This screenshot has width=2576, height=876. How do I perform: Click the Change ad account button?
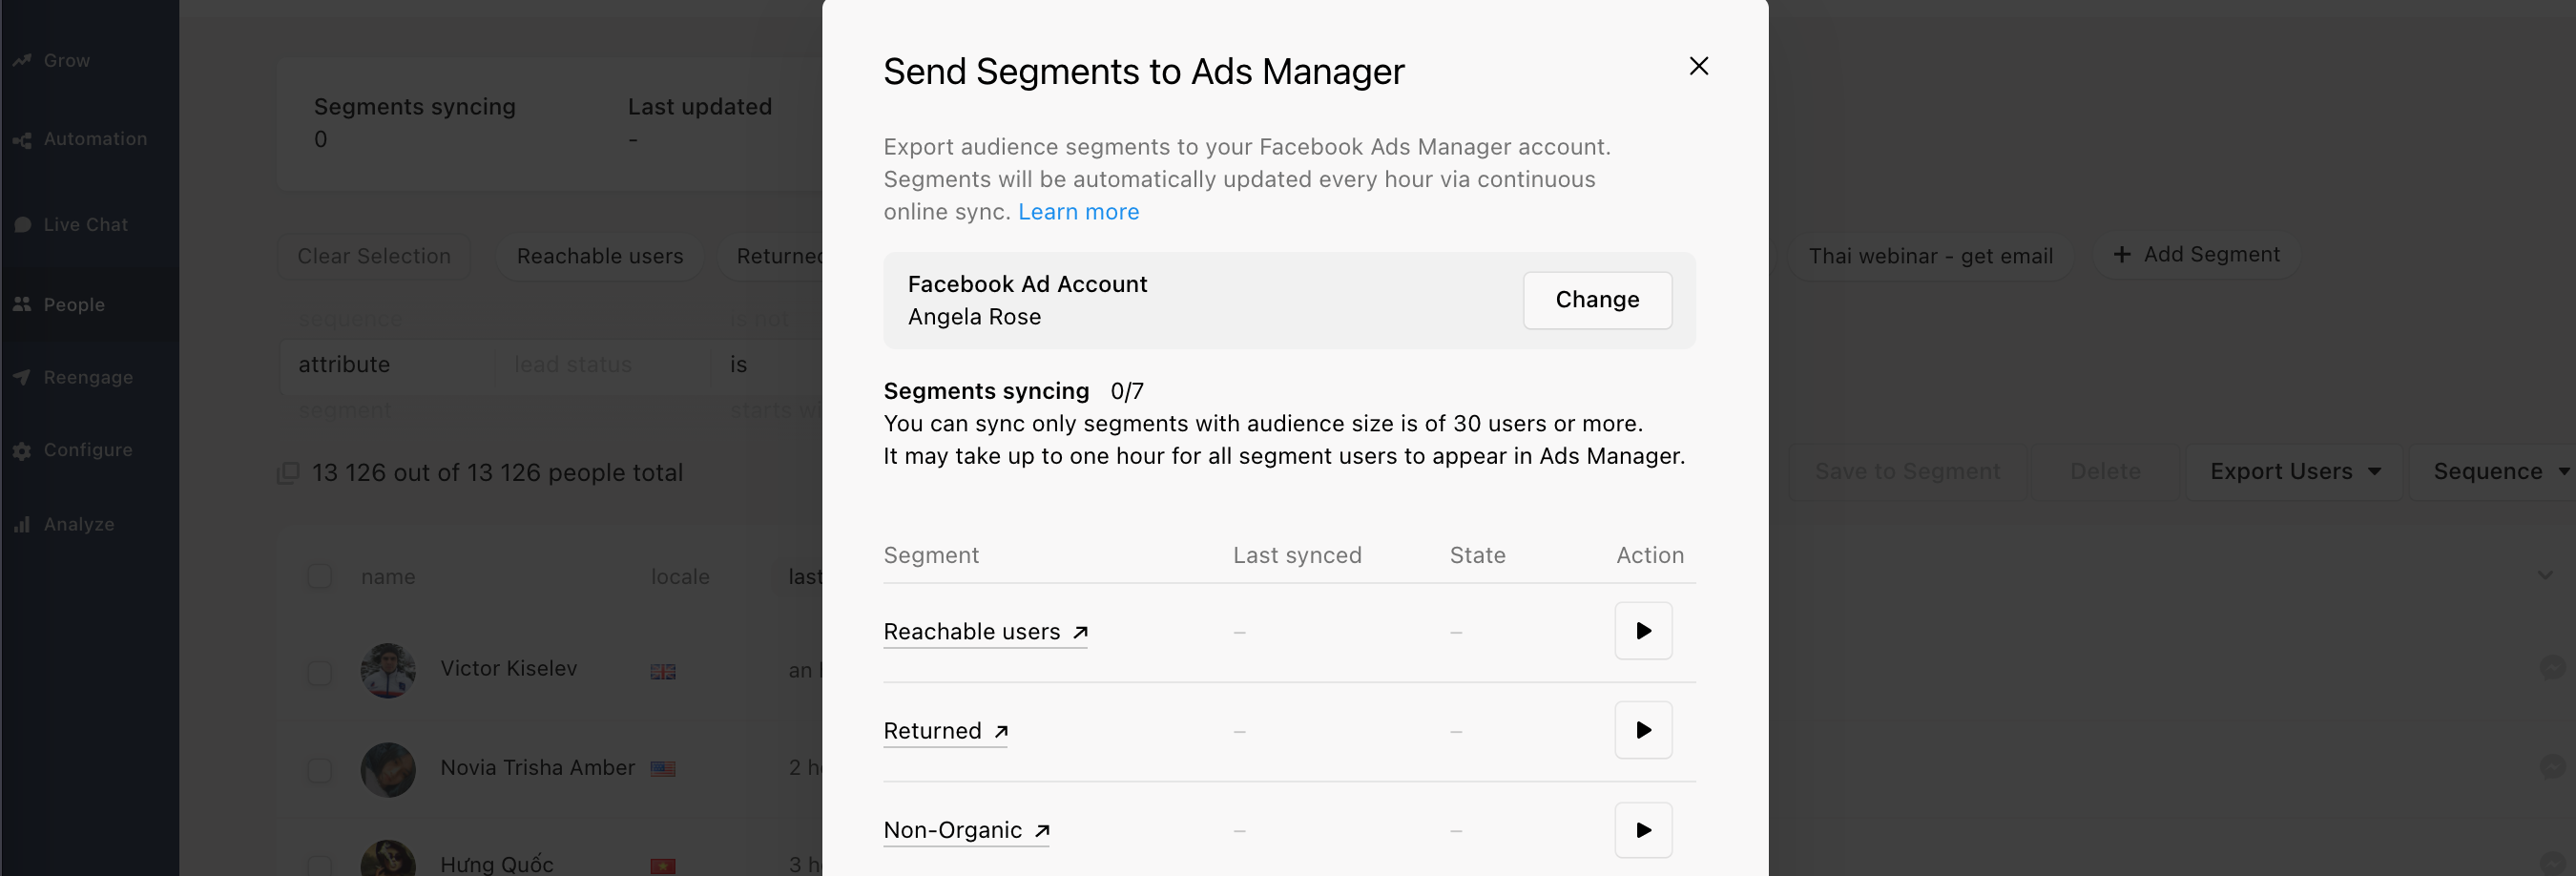[1597, 300]
